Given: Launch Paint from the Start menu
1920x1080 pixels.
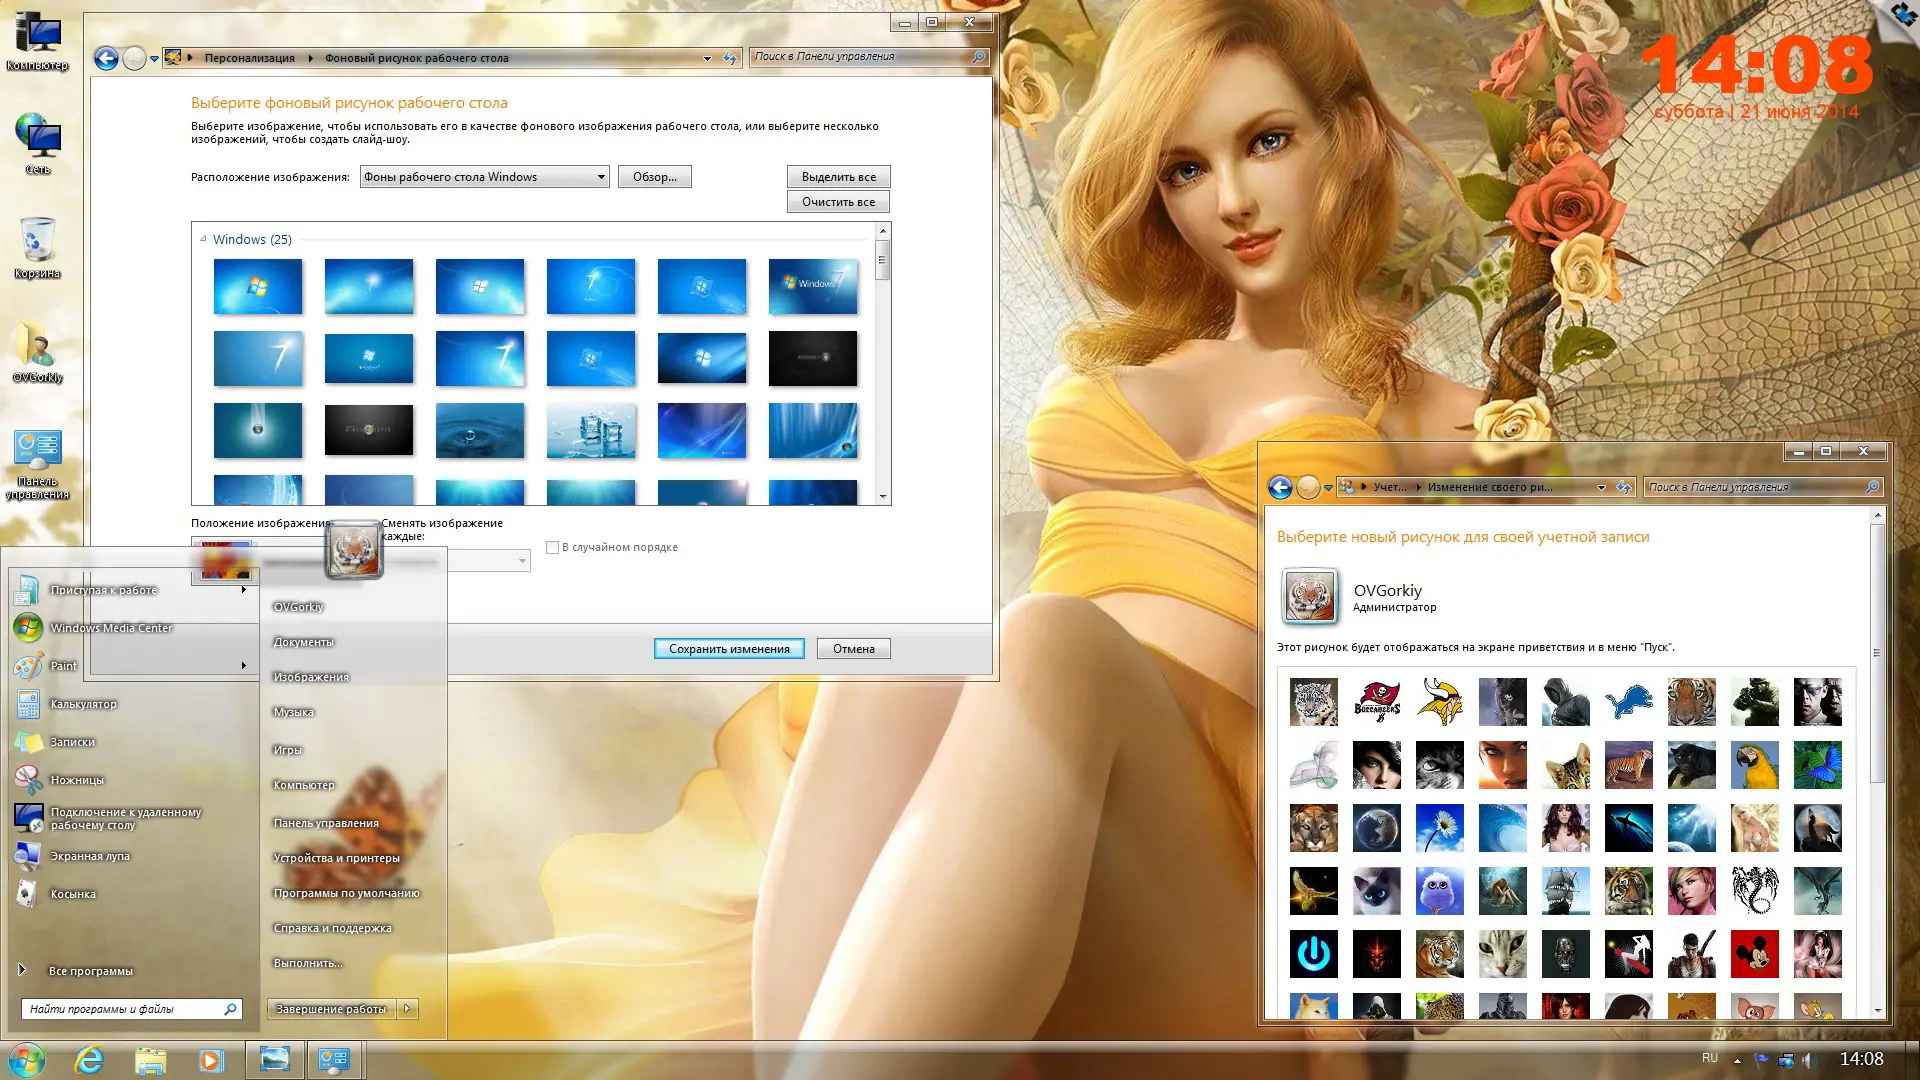Looking at the screenshot, I should click(63, 666).
